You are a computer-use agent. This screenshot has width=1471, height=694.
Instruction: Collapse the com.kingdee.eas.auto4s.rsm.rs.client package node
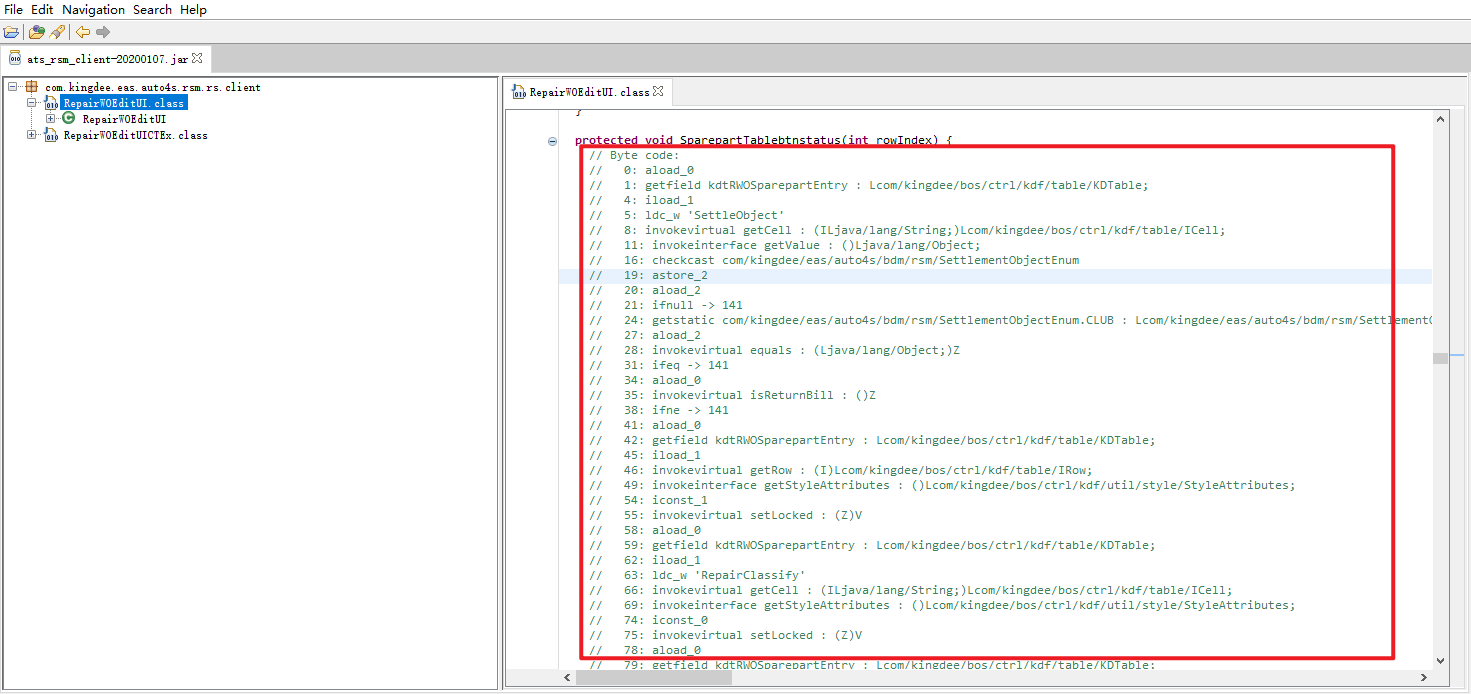tap(12, 87)
